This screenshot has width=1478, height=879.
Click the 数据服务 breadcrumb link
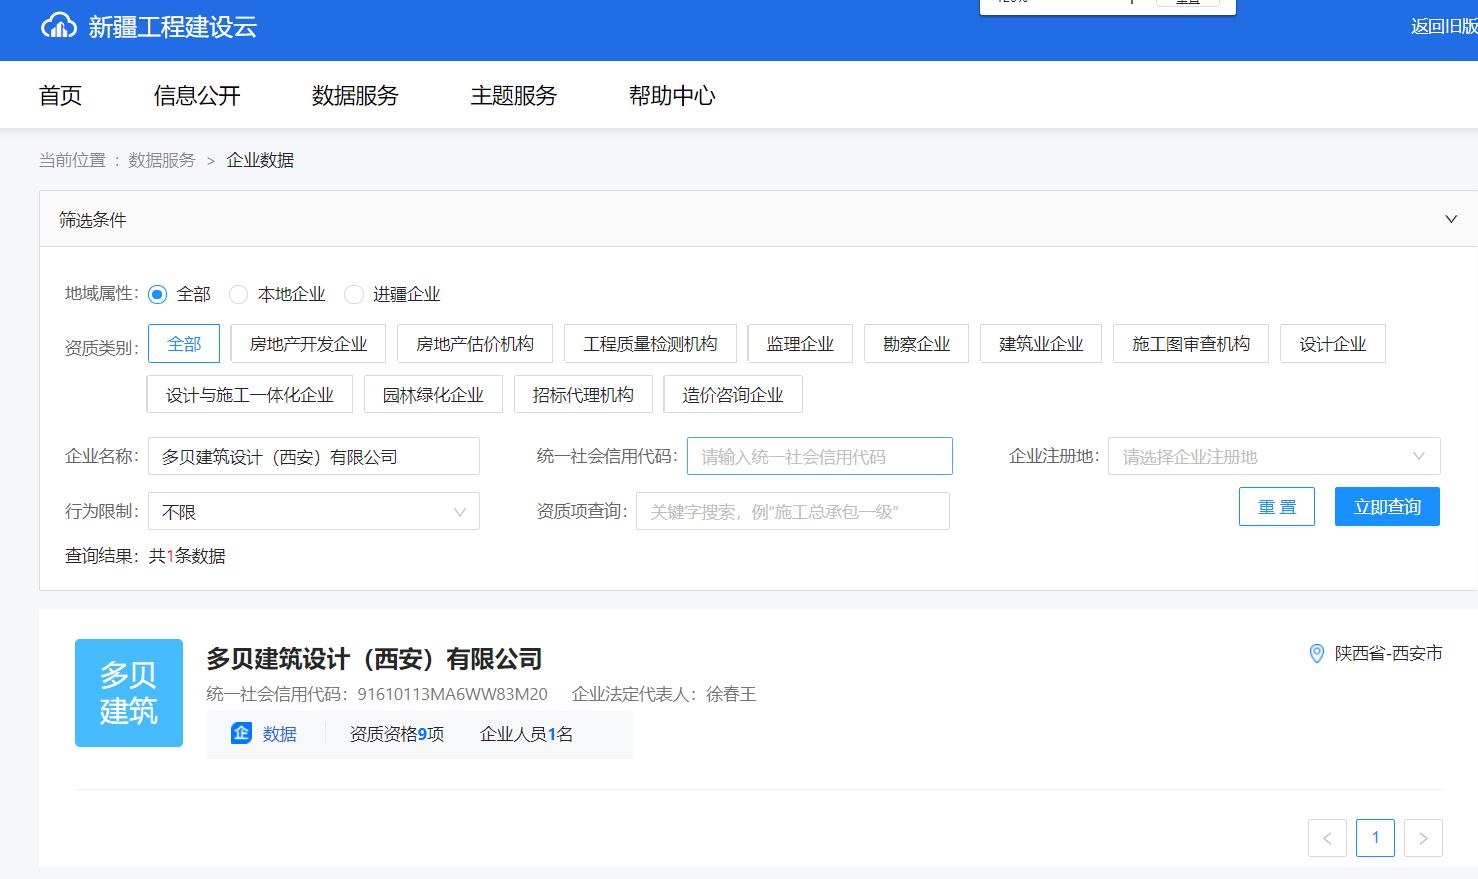click(x=162, y=160)
